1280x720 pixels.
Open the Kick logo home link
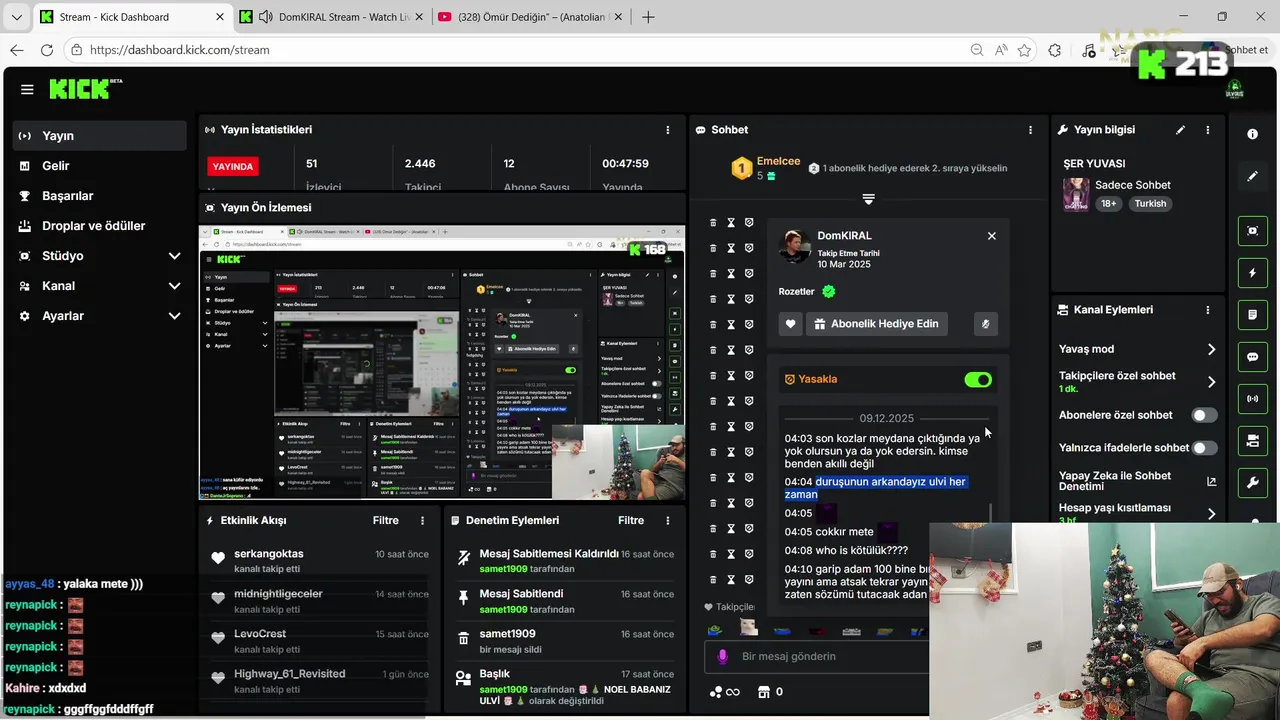(85, 89)
